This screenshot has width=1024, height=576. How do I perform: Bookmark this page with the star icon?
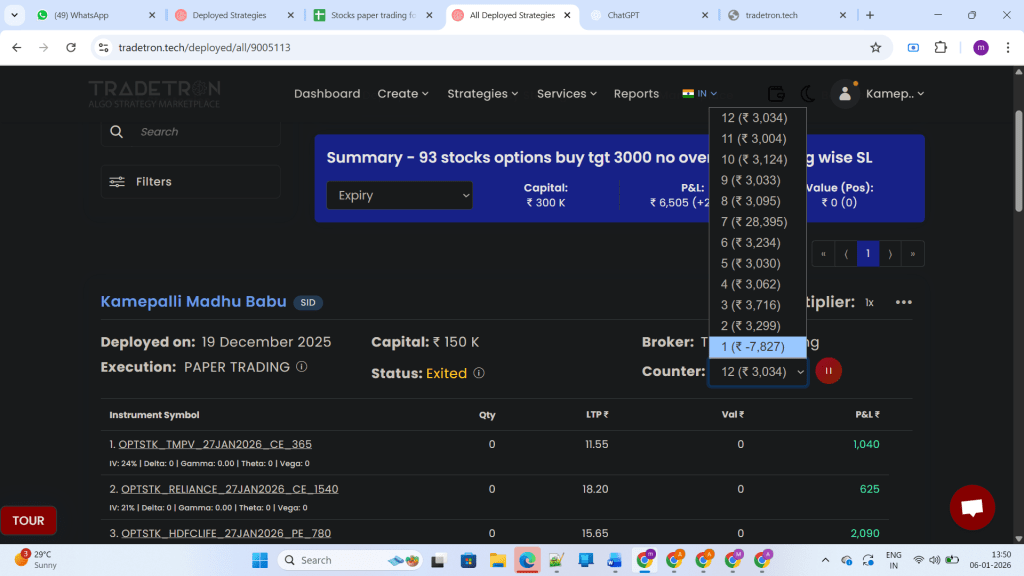tap(875, 47)
